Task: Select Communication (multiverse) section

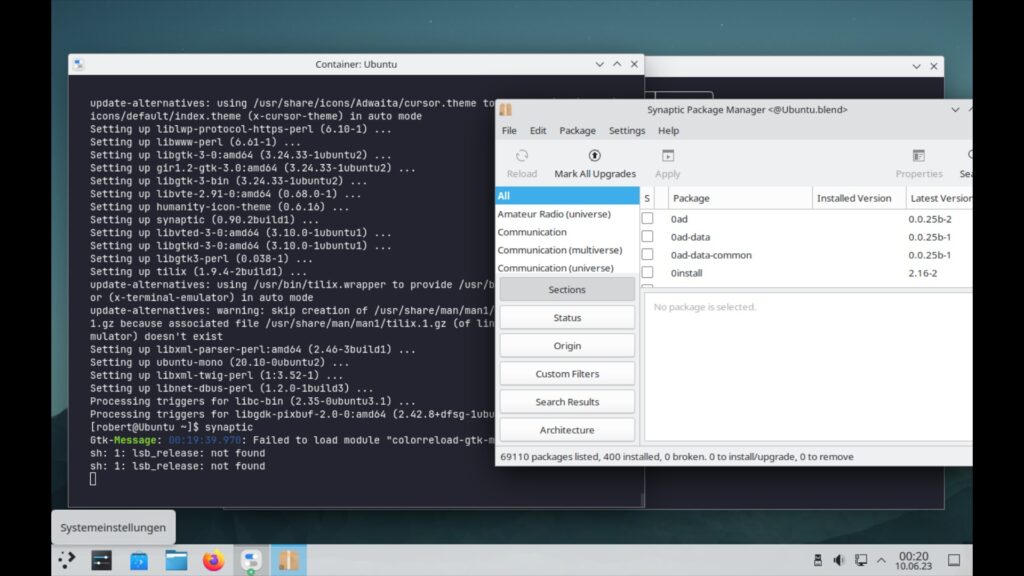Action: pos(567,249)
